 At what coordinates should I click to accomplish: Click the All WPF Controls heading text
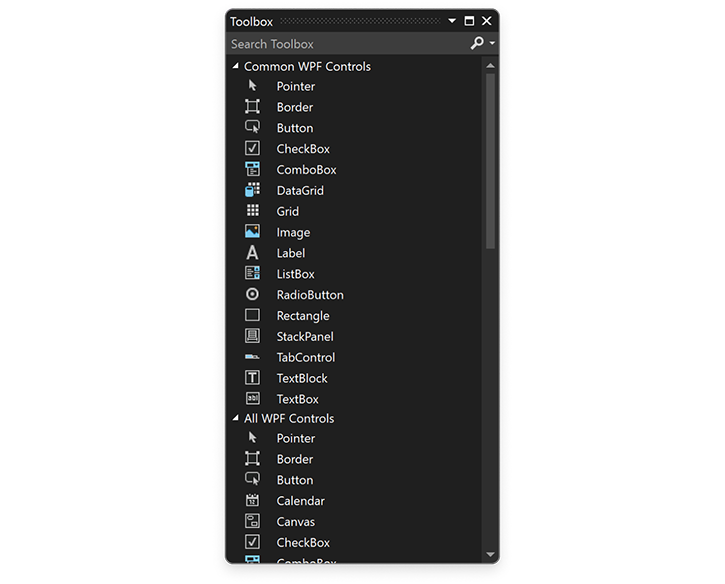click(x=289, y=418)
